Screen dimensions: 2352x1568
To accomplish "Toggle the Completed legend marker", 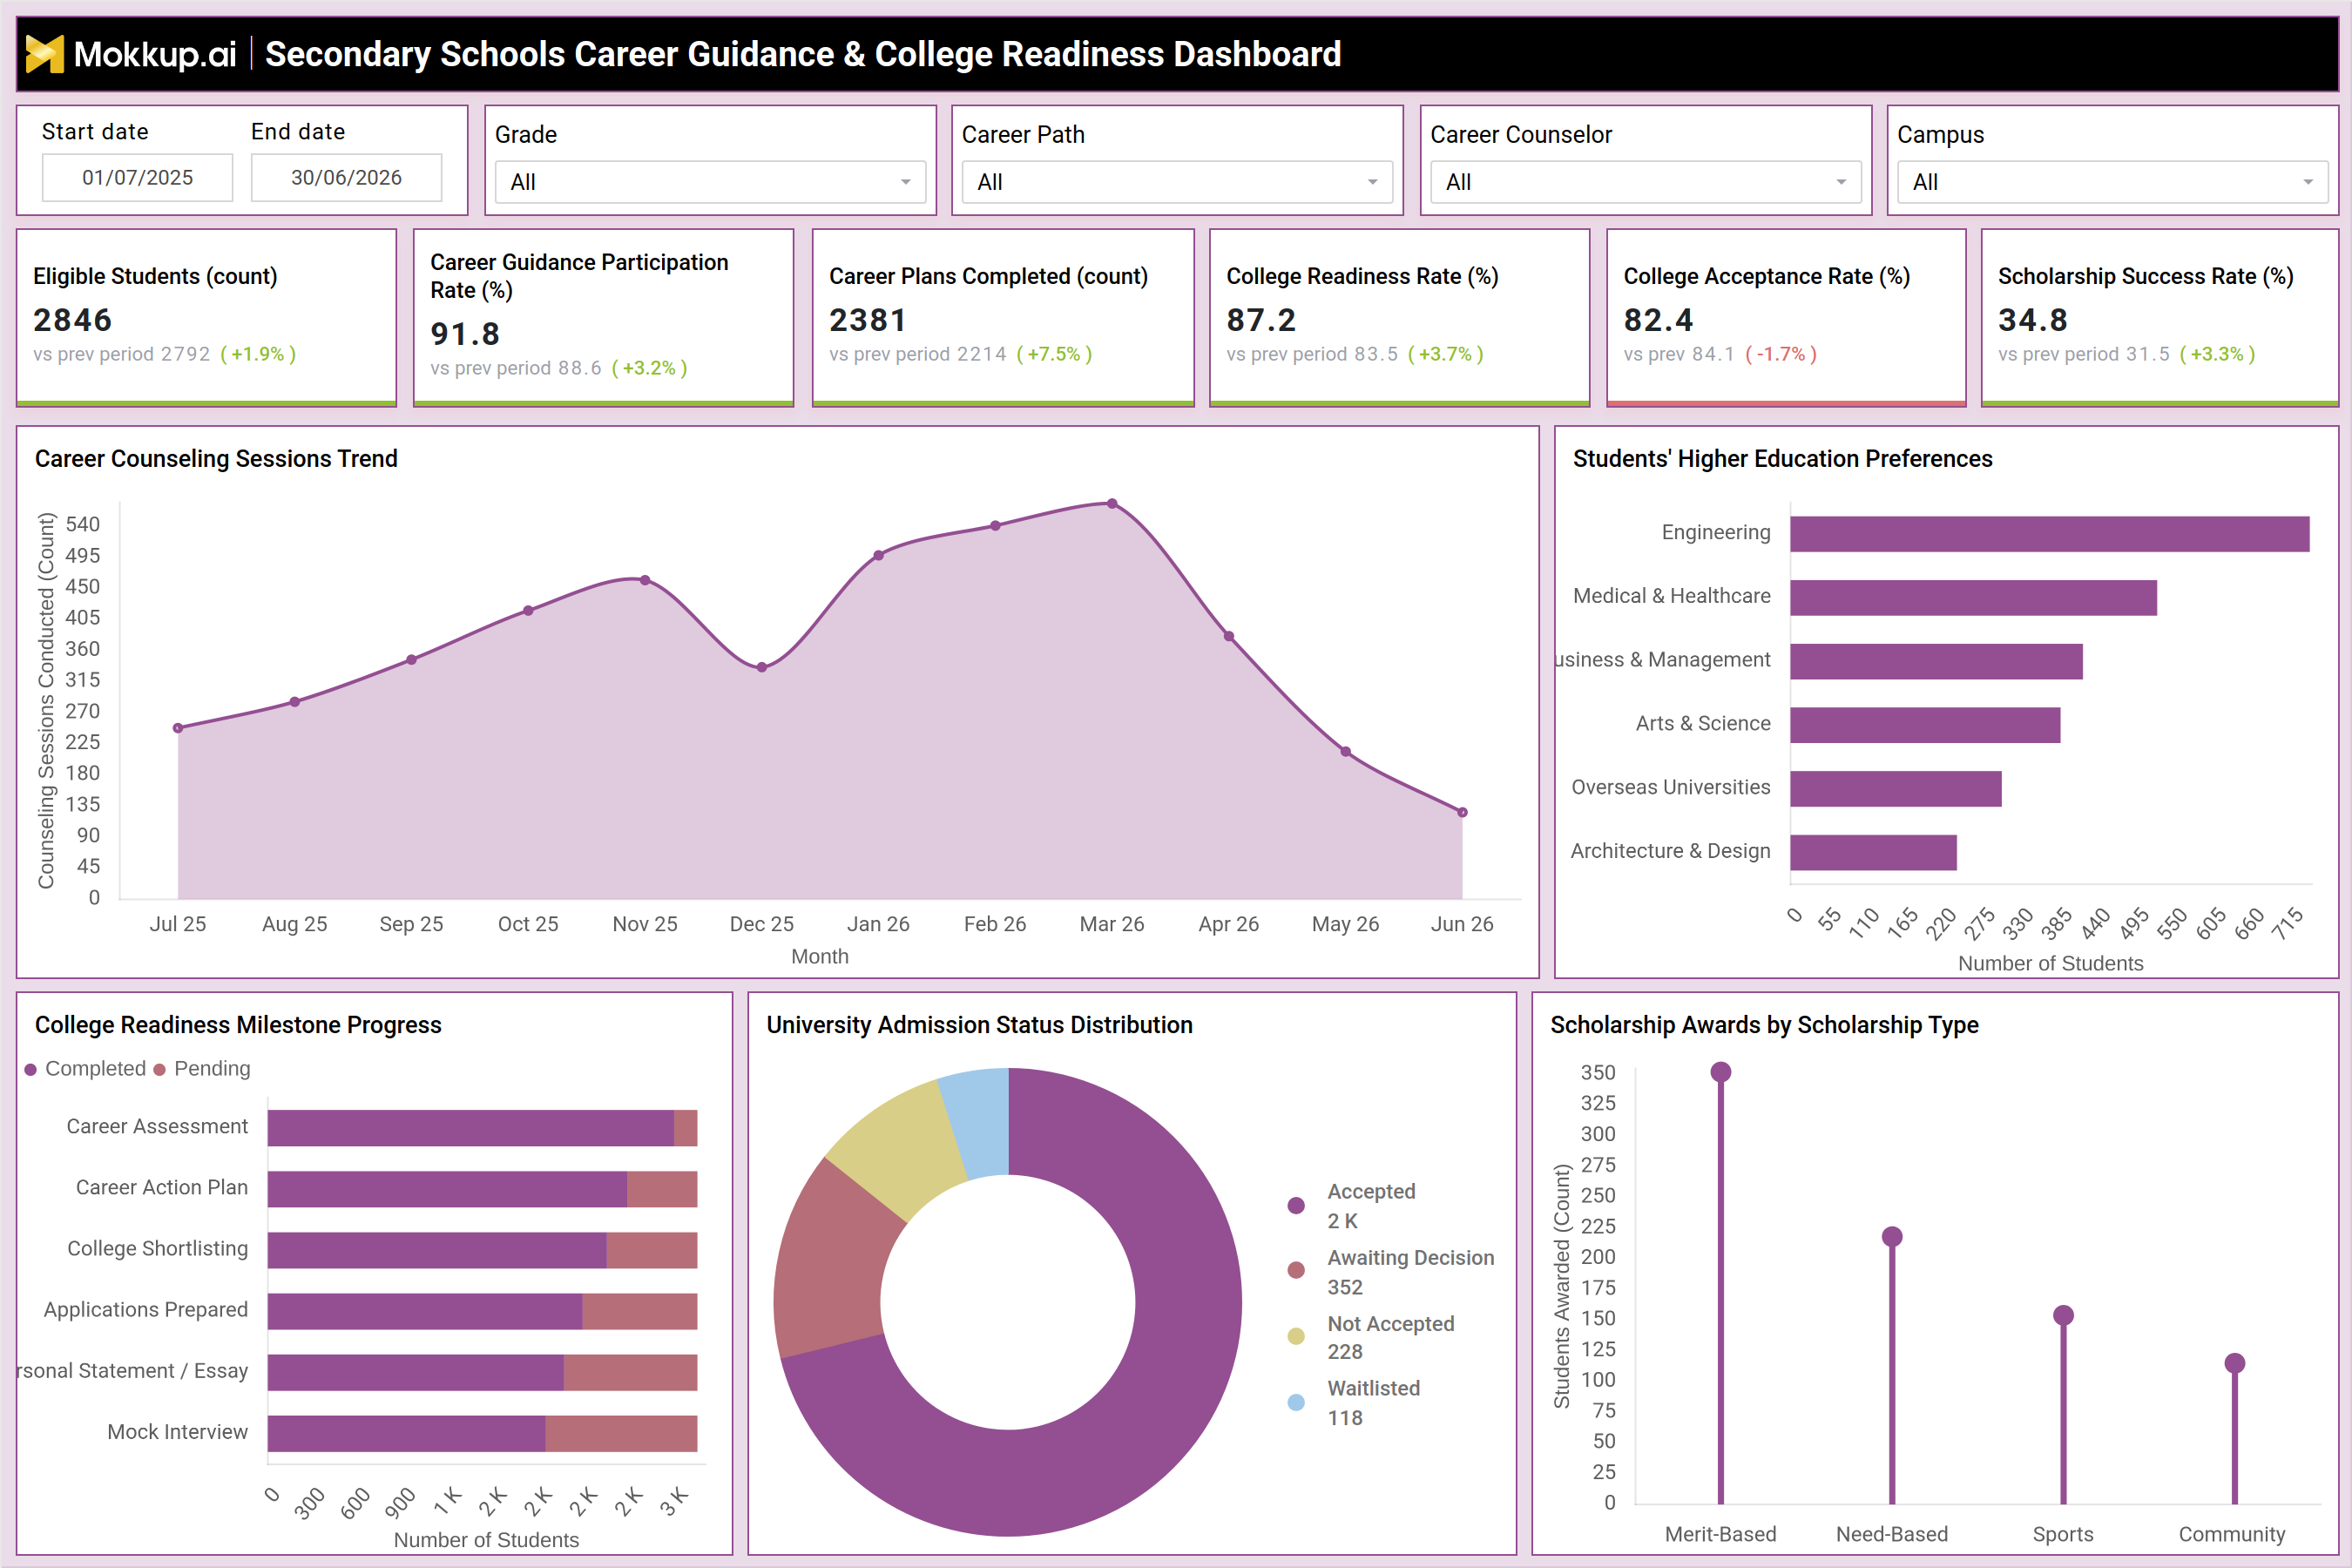I will pos(31,1069).
